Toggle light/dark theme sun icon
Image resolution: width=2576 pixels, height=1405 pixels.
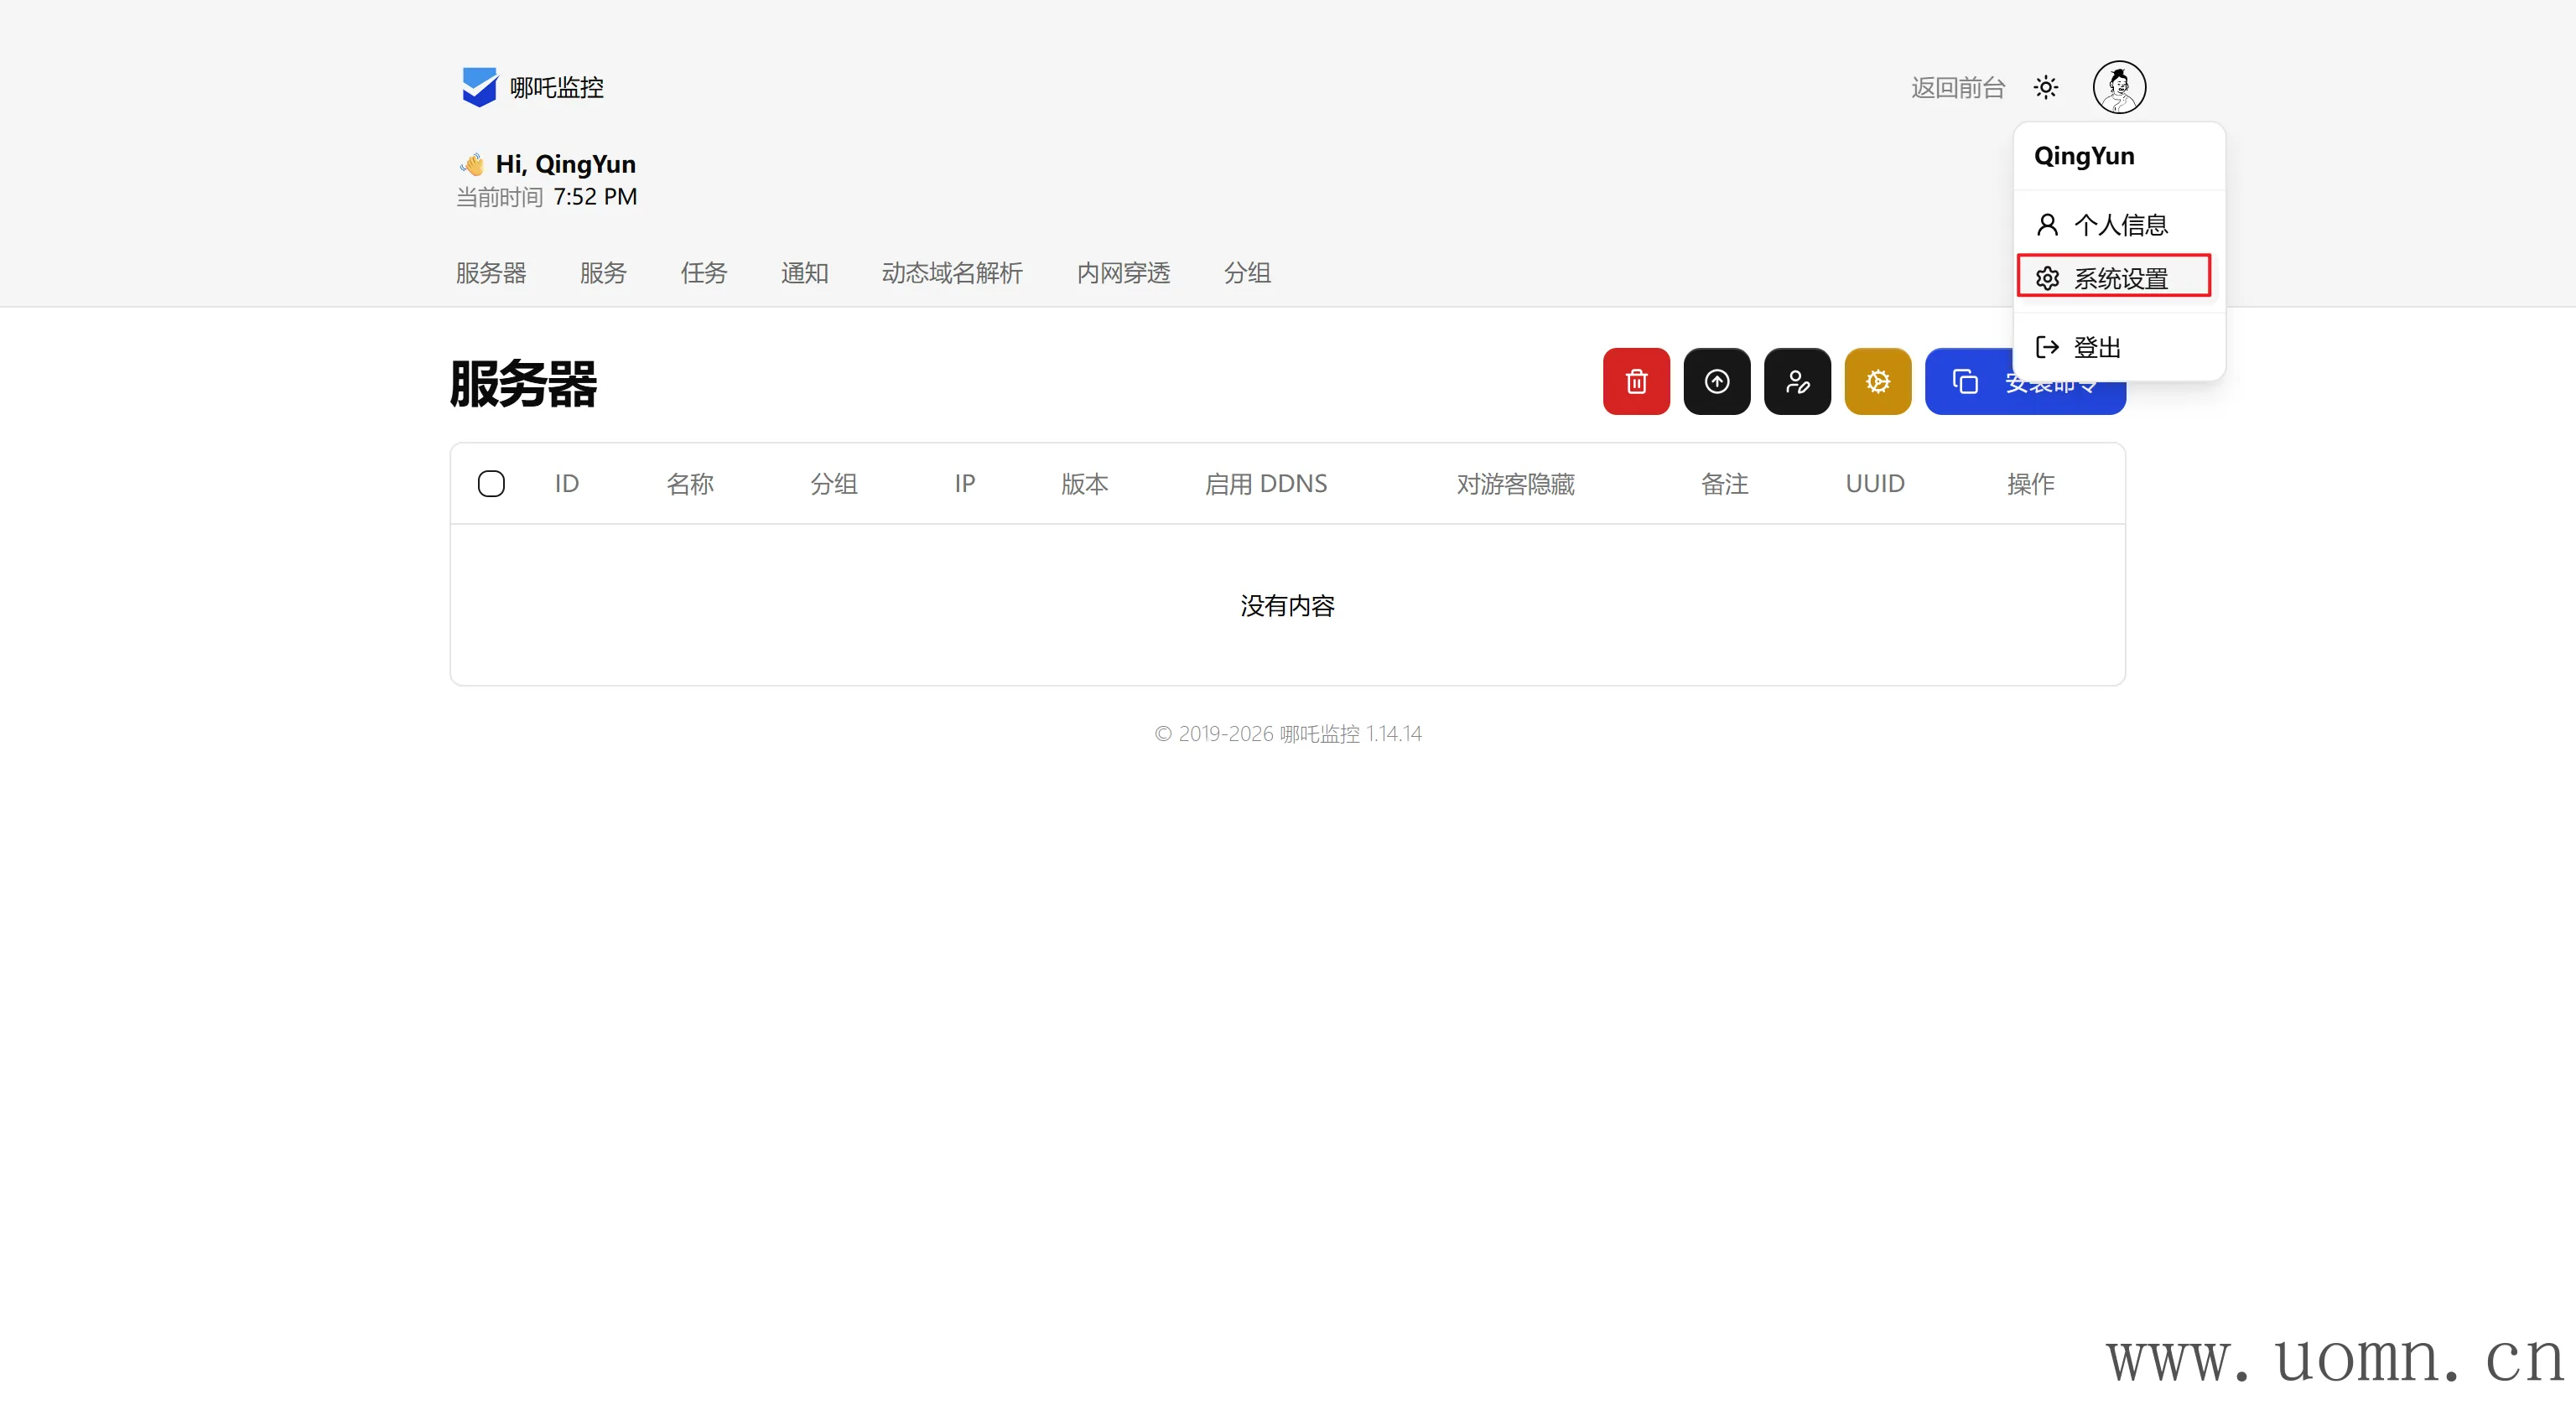point(2045,87)
